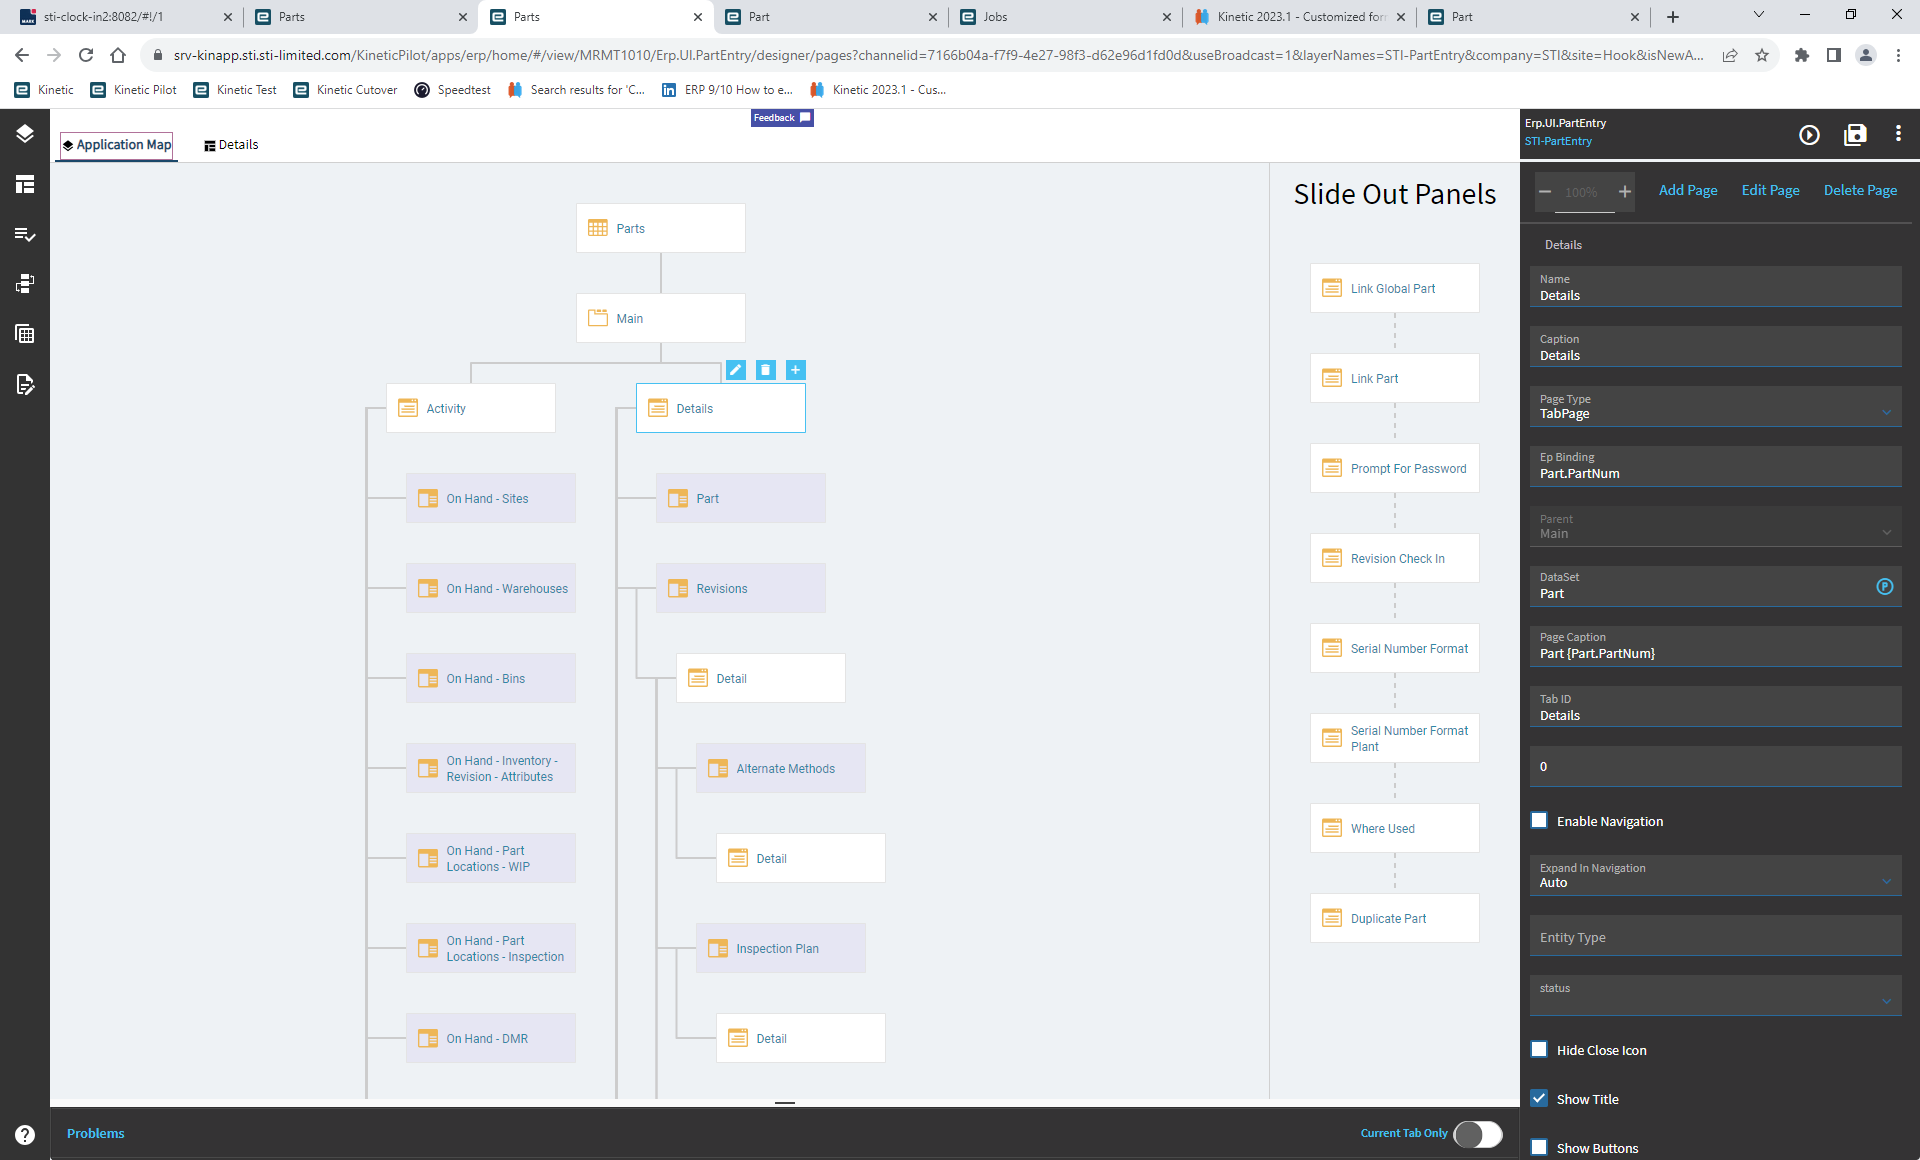Click STI-PartEntry layer link
The image size is (1920, 1160).
pyautogui.click(x=1558, y=141)
